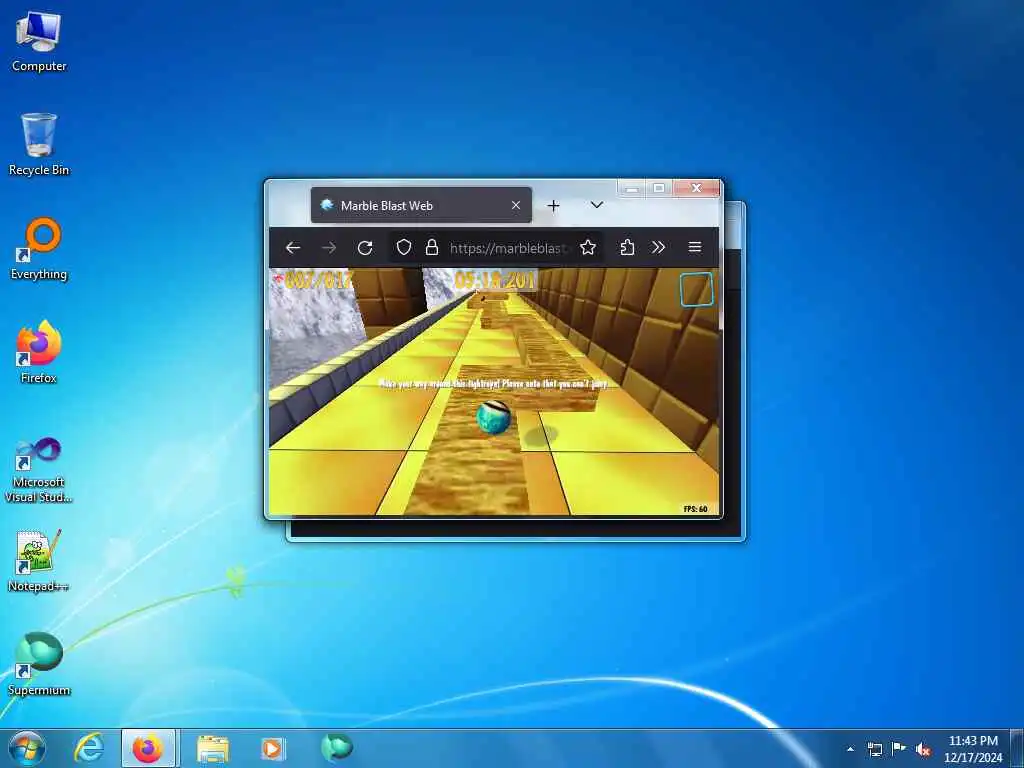Viewport: 1024px width, 768px height.
Task: Open the tracking protection shield icon
Action: tap(404, 248)
